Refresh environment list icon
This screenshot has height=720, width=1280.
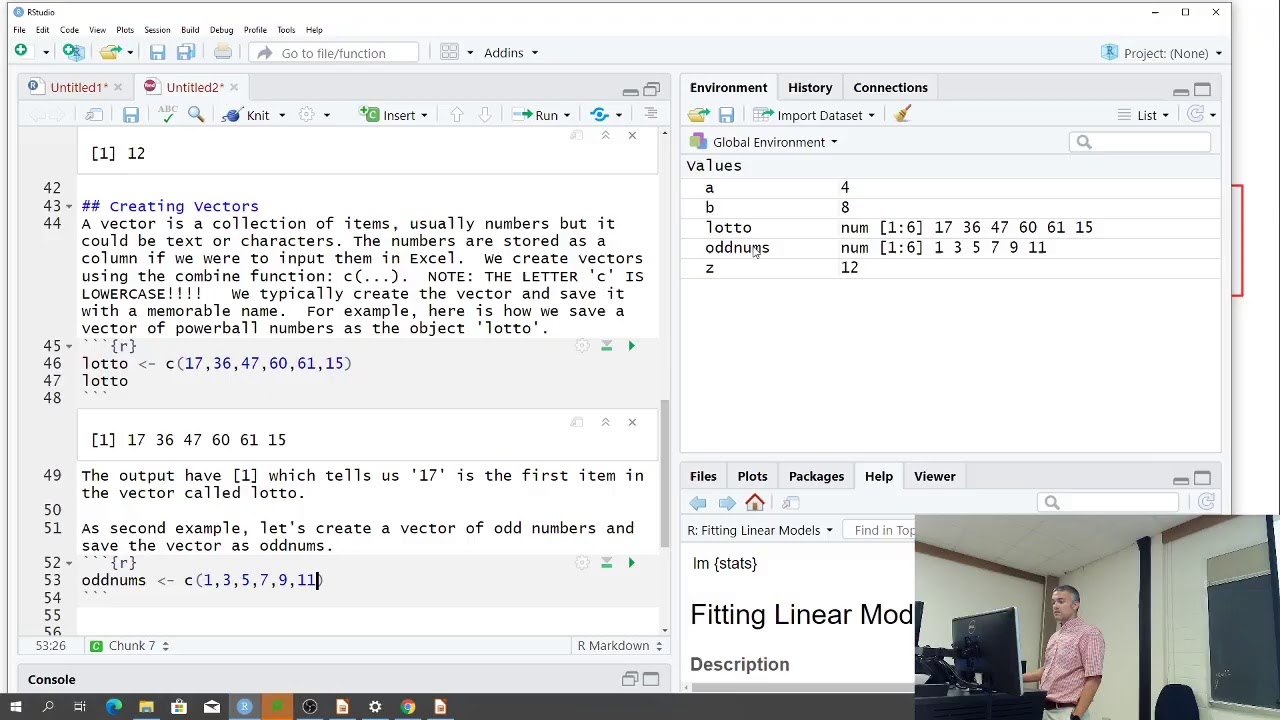click(1196, 114)
